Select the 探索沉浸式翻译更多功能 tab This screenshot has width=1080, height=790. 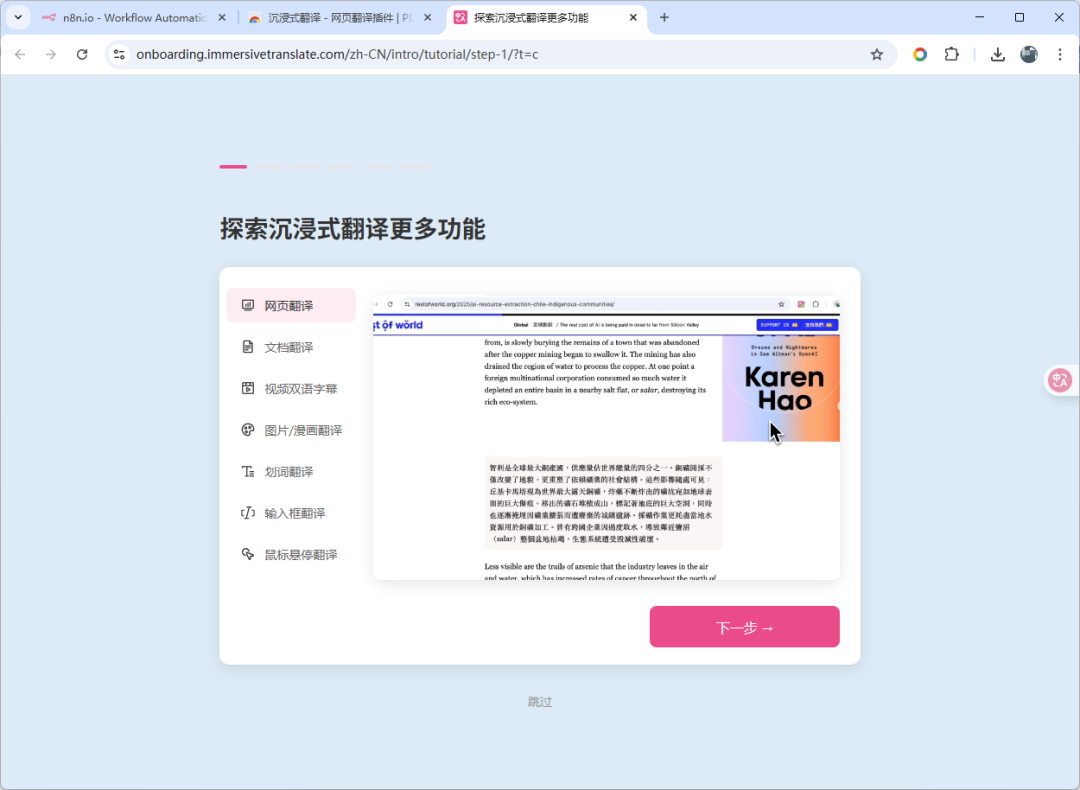[x=546, y=18]
